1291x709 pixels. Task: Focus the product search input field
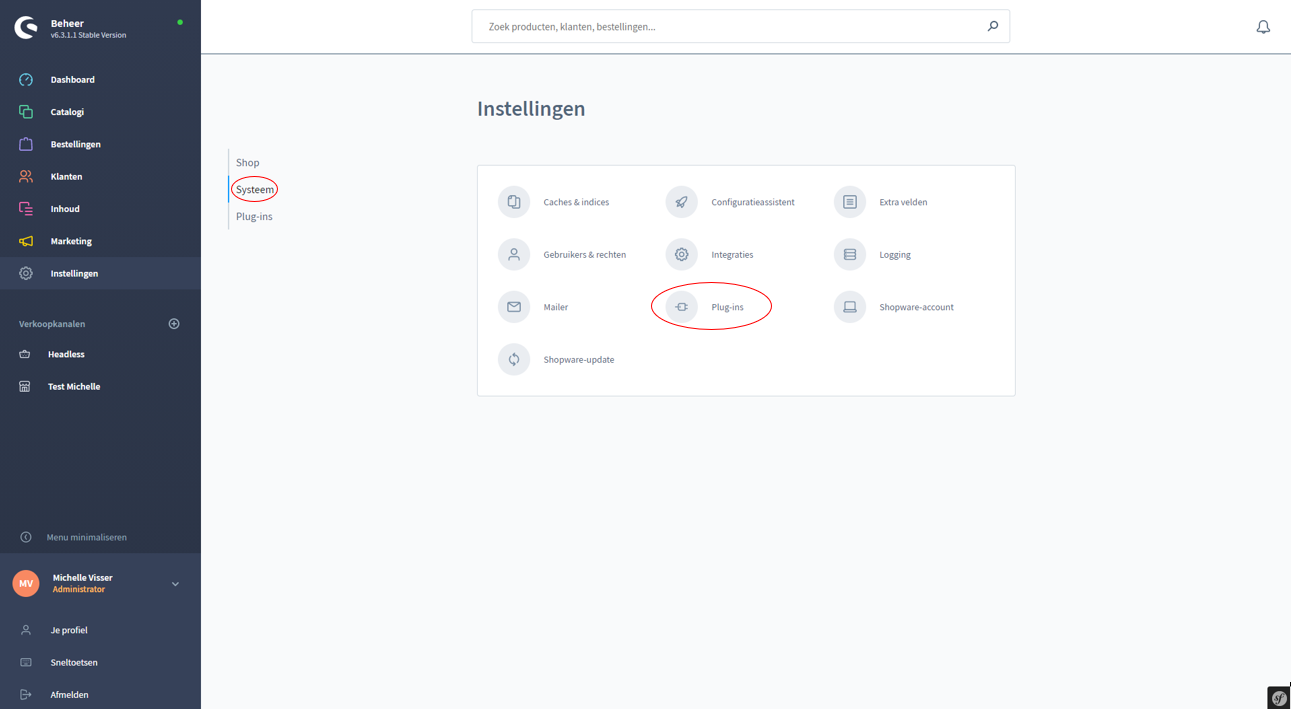click(x=730, y=27)
